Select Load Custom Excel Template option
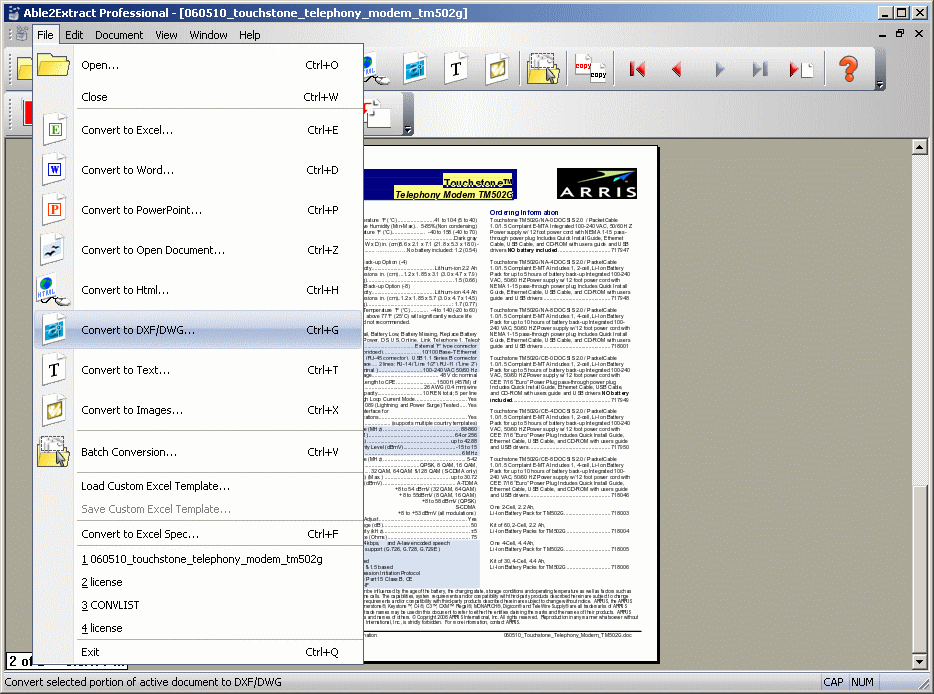This screenshot has width=934, height=694. 155,486
